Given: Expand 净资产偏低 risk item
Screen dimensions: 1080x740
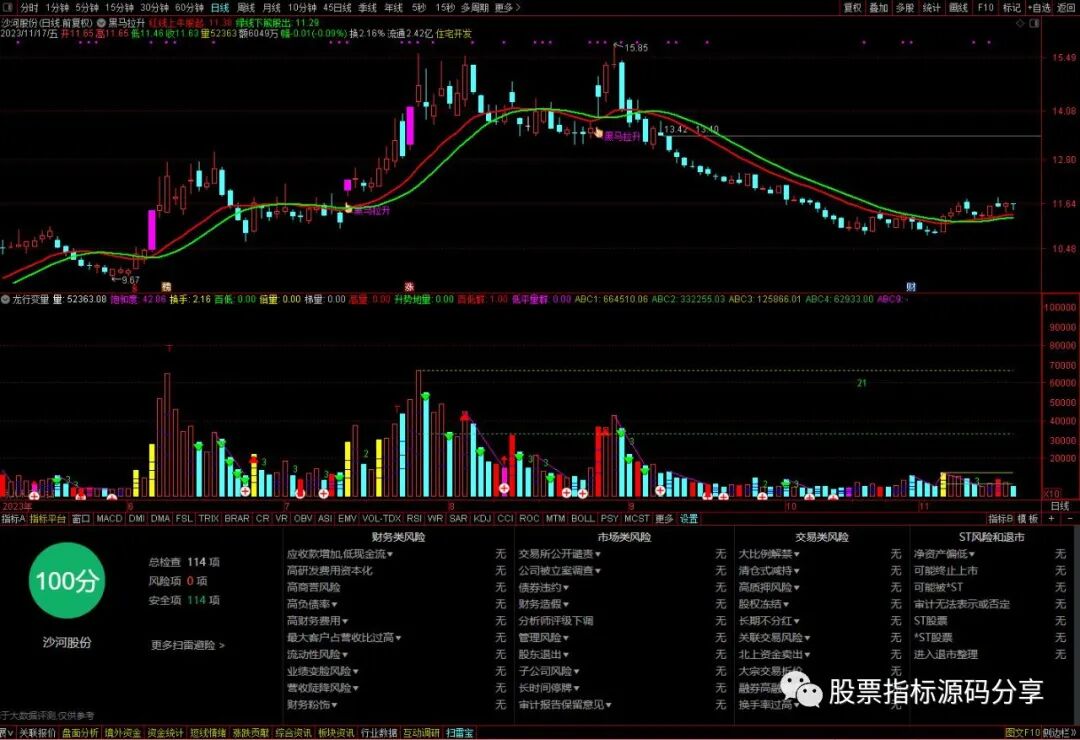Looking at the screenshot, I should pos(944,554).
